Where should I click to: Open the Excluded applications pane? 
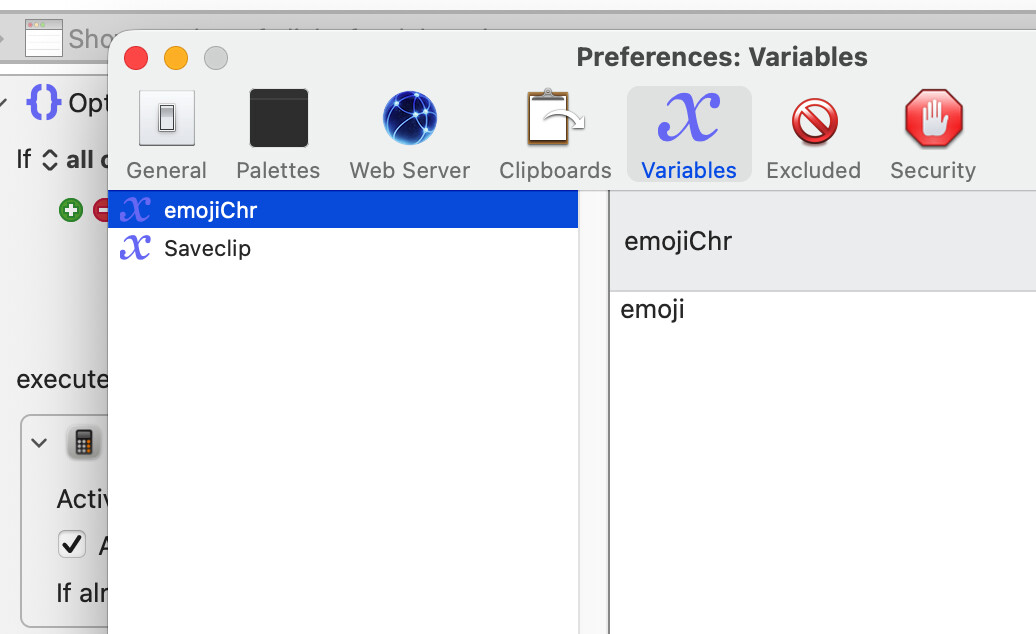813,134
